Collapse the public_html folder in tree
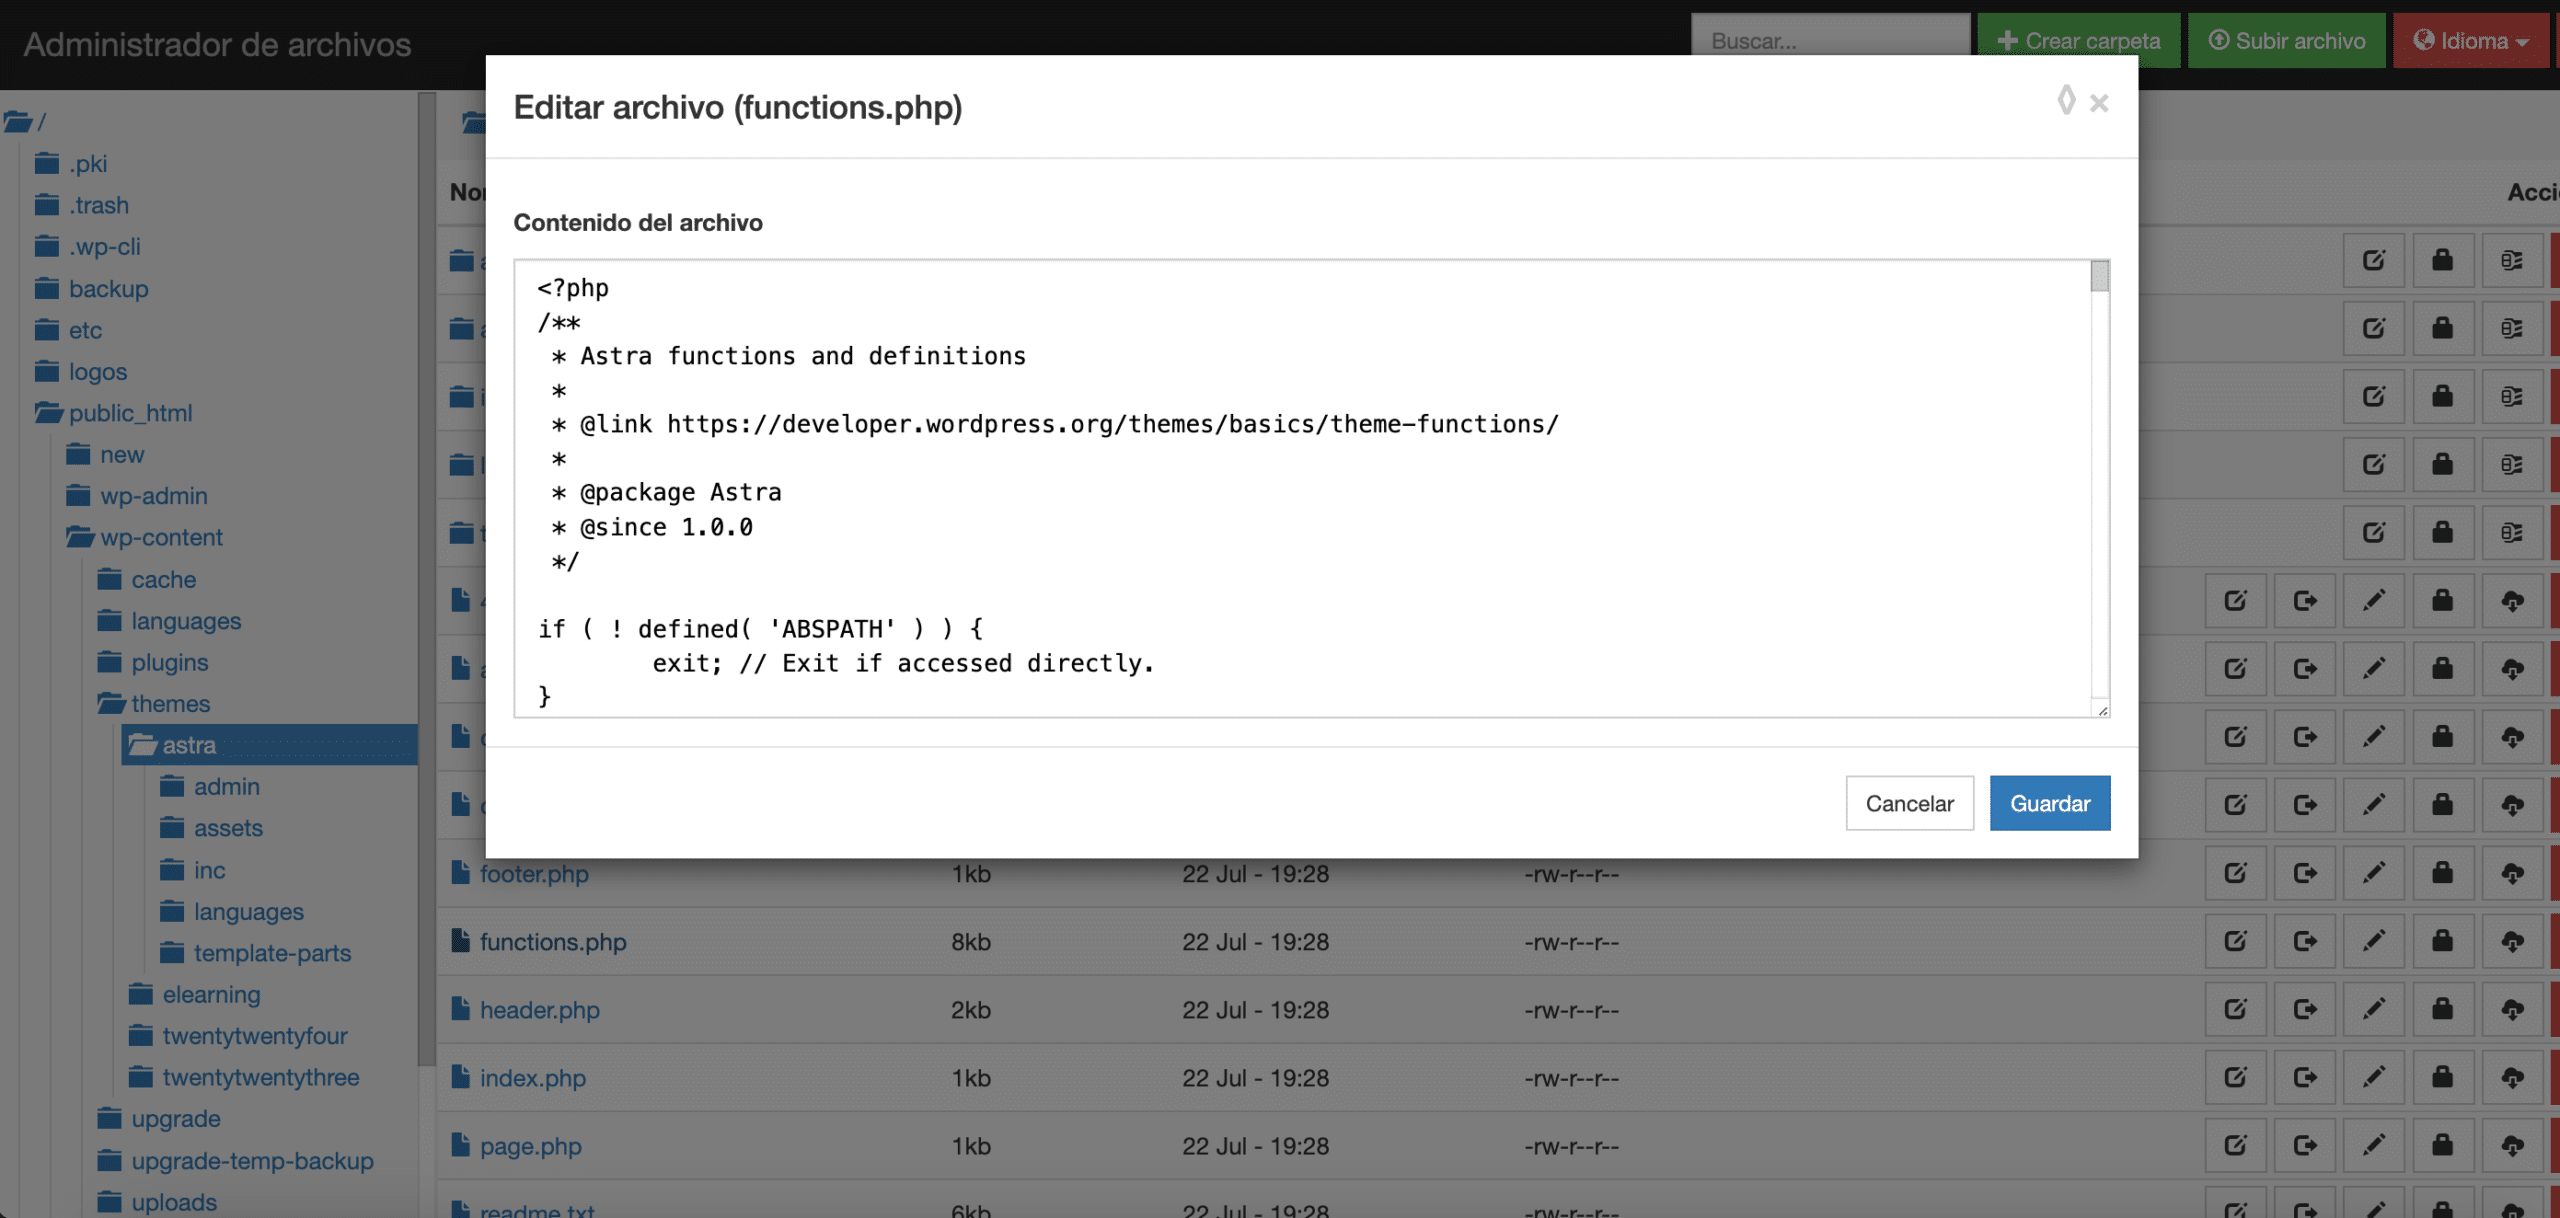The width and height of the screenshot is (2560, 1218). pos(130,413)
